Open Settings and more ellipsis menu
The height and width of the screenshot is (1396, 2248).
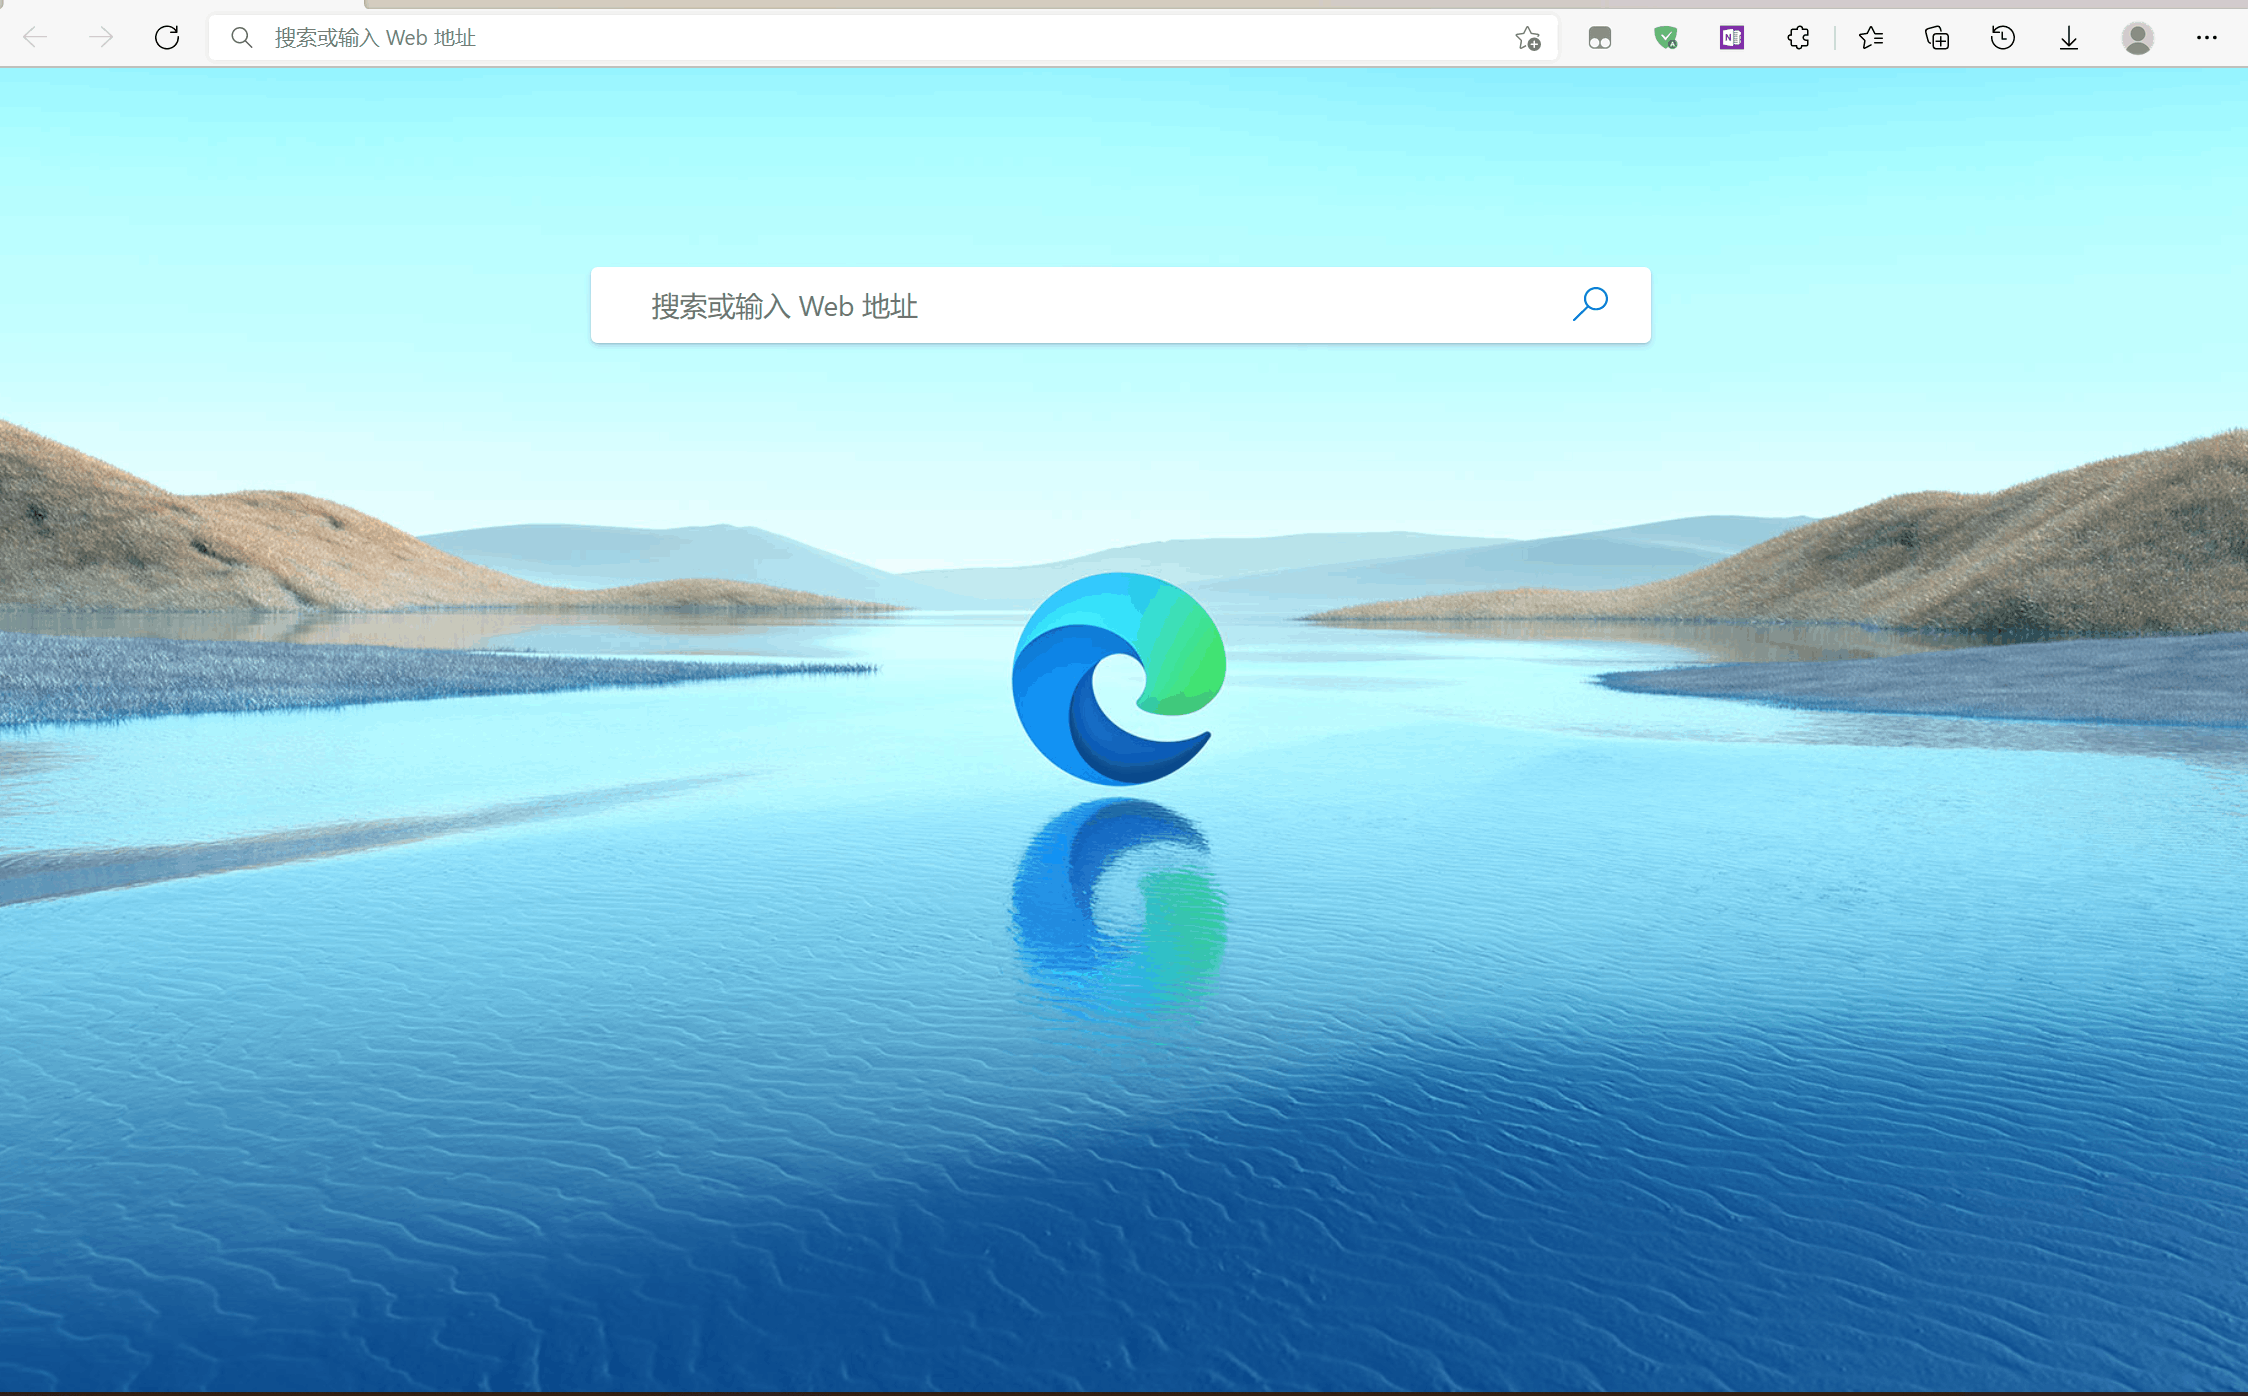tap(2206, 38)
